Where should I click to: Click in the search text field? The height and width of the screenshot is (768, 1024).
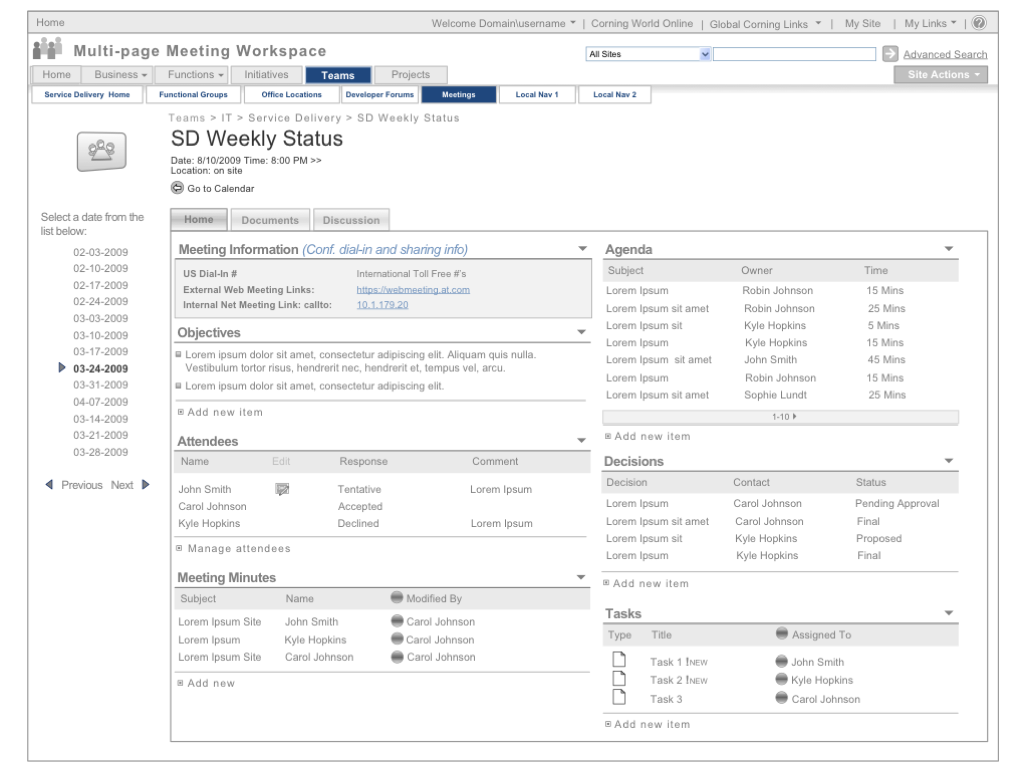point(795,54)
